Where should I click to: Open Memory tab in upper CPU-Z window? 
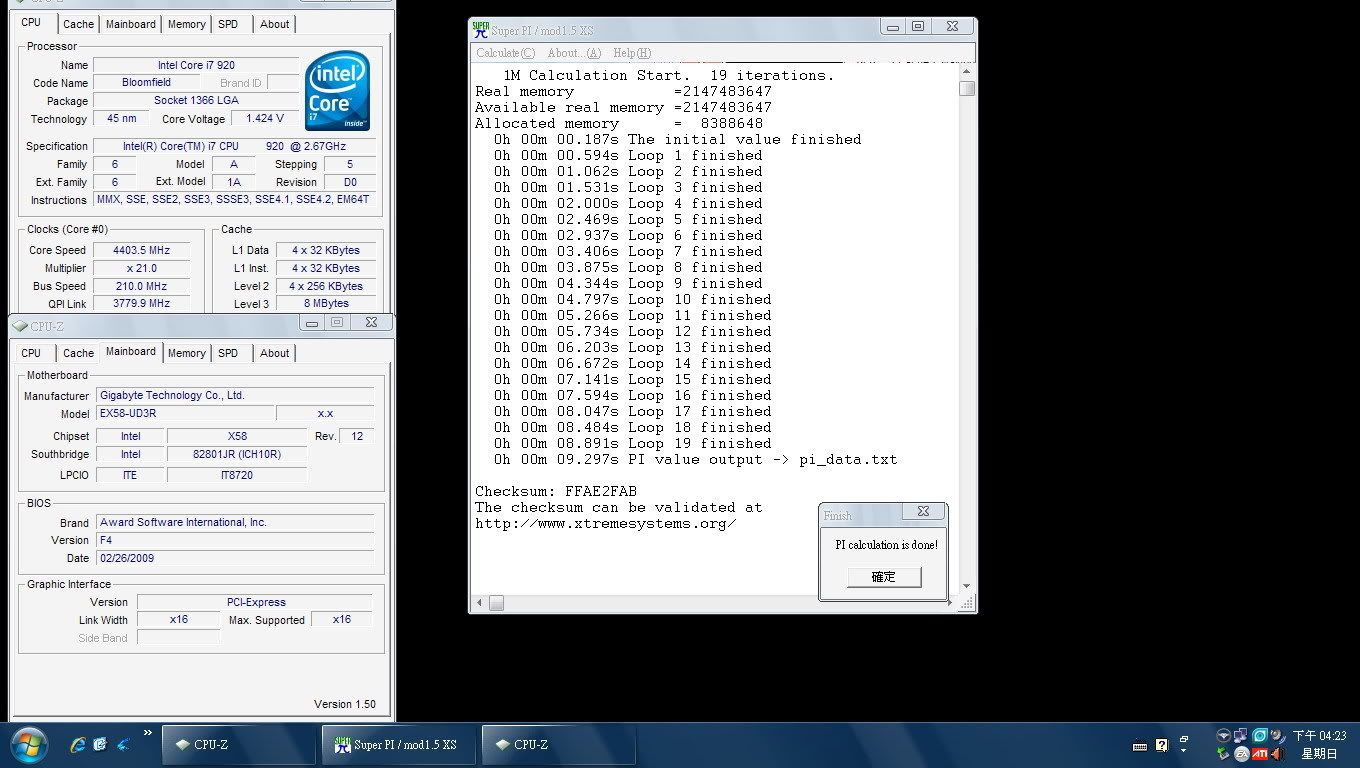pos(187,24)
